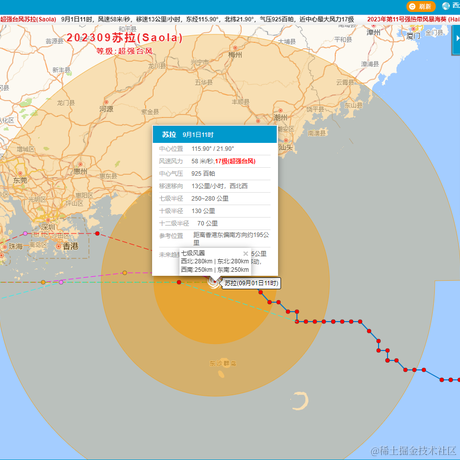Click the red forecast point west of the typhoon icon
The image size is (460, 460).
click(x=179, y=282)
